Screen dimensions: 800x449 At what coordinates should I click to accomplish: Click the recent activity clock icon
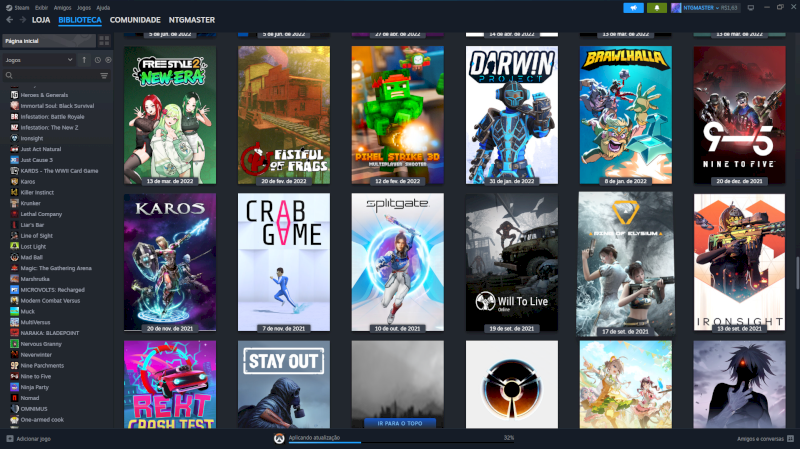97,60
